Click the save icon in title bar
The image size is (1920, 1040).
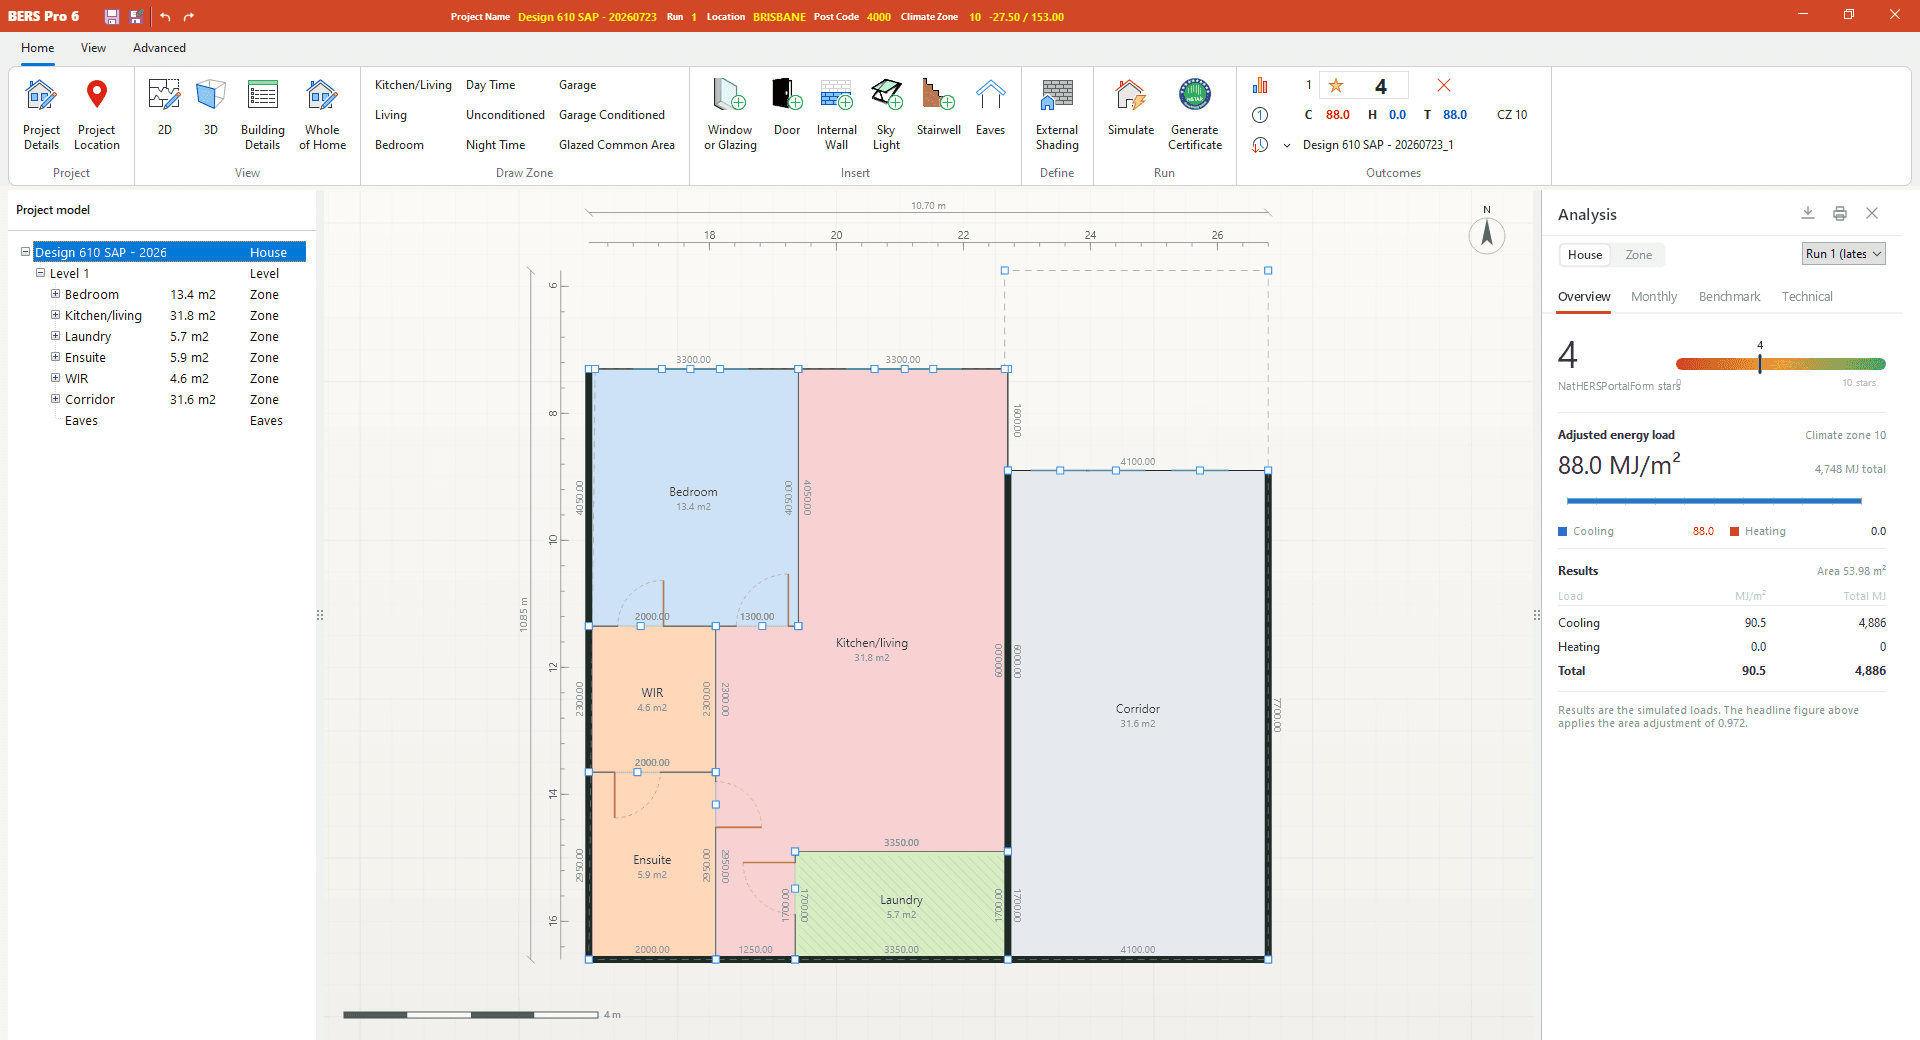[x=112, y=16]
